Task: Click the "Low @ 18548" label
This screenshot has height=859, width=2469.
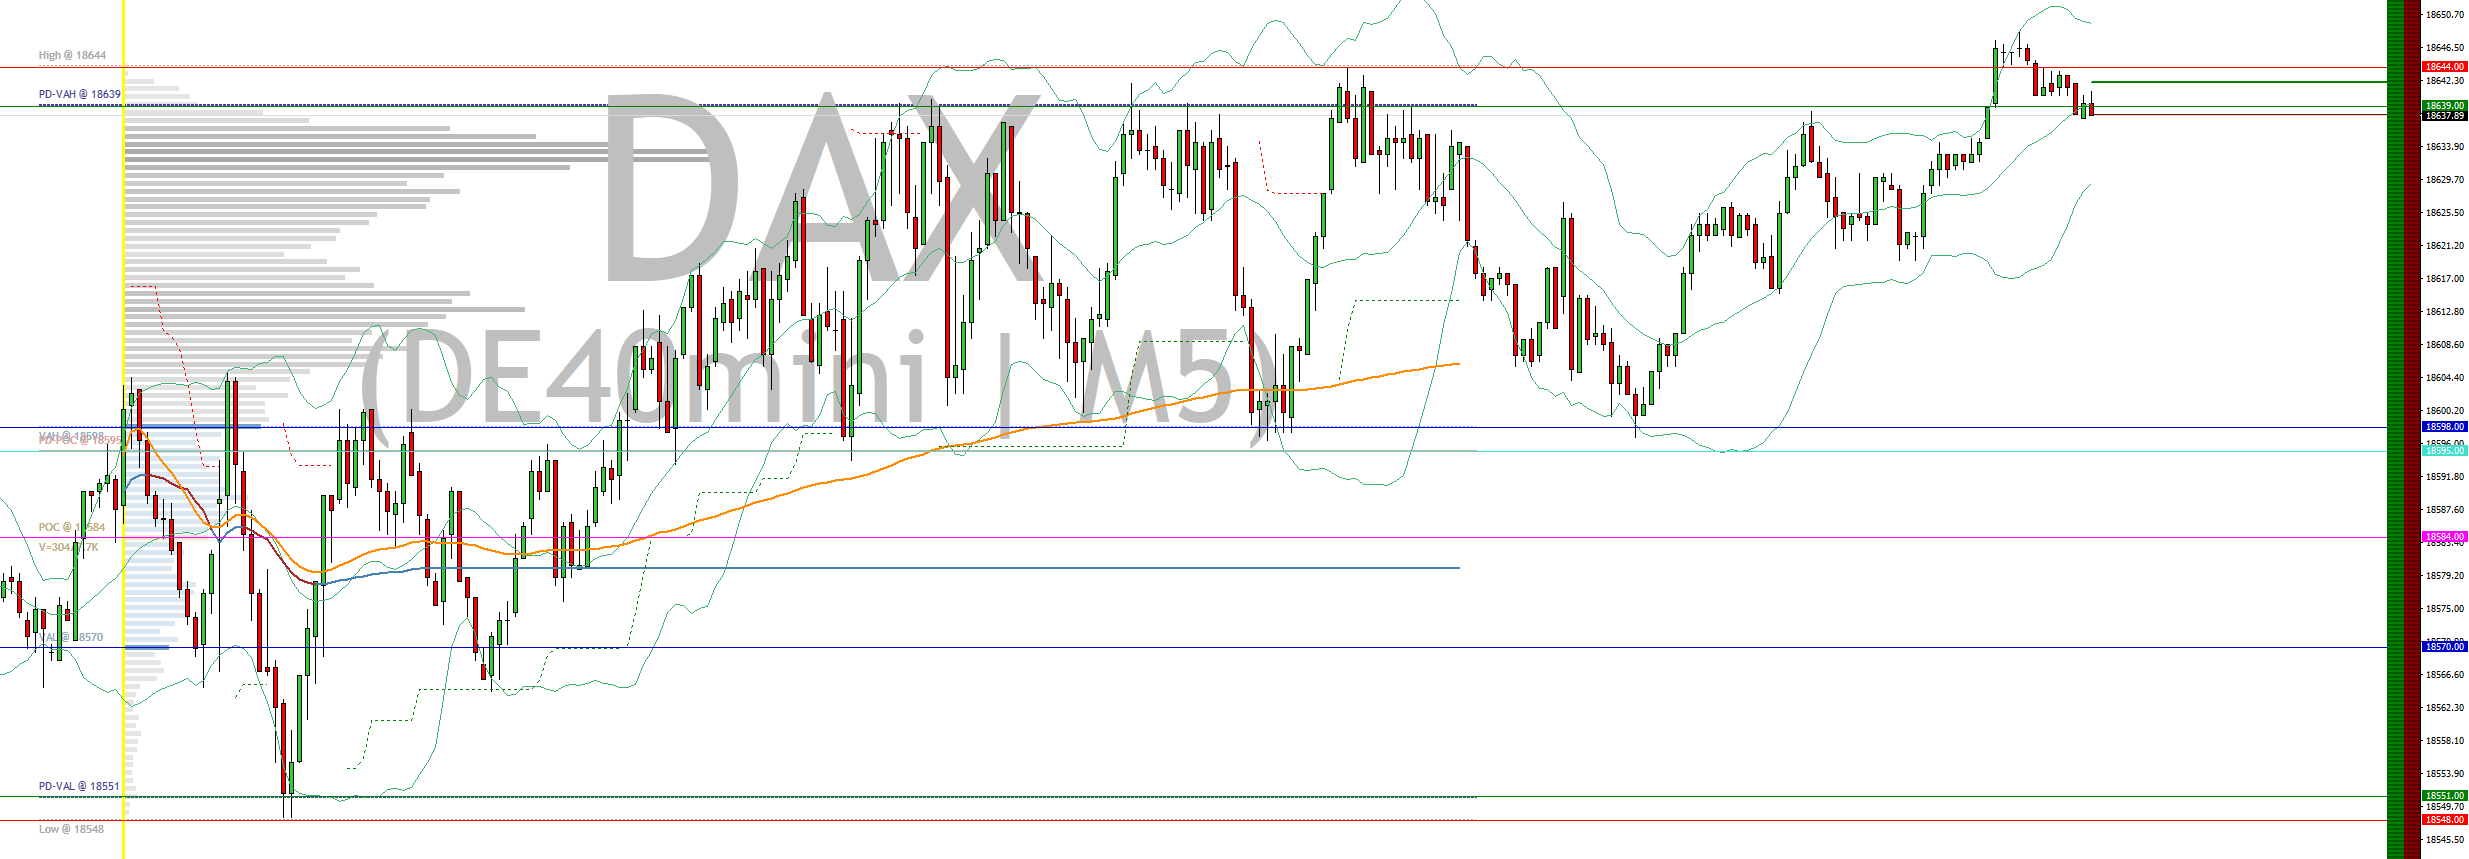Action: click(71, 829)
